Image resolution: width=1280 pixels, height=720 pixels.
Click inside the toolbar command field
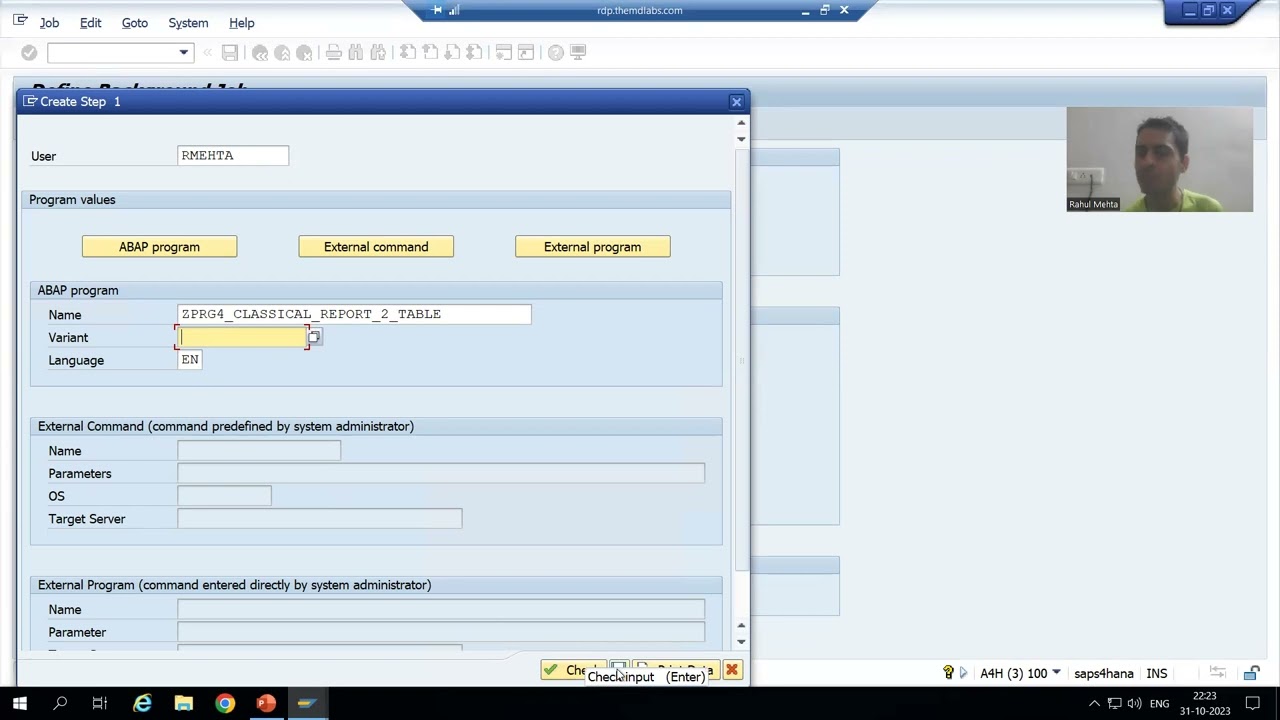(x=112, y=52)
